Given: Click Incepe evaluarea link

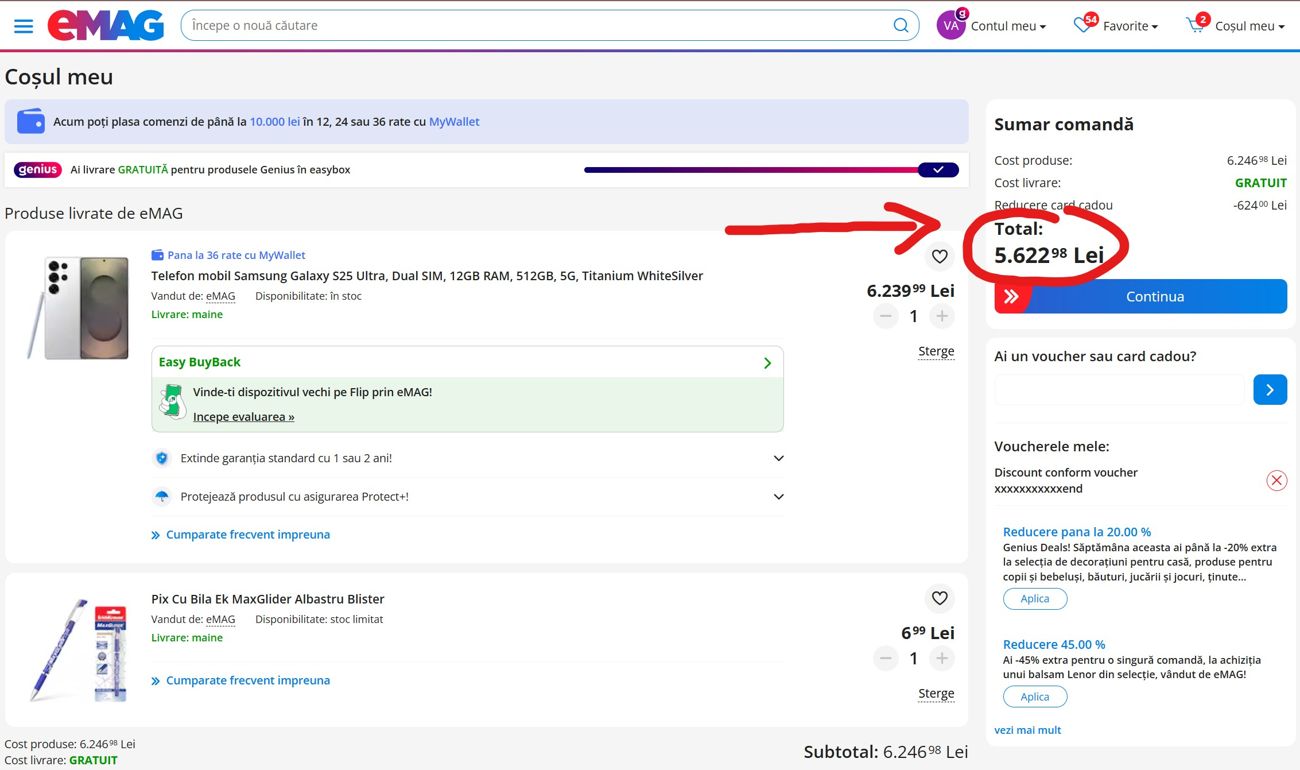Looking at the screenshot, I should pos(244,417).
